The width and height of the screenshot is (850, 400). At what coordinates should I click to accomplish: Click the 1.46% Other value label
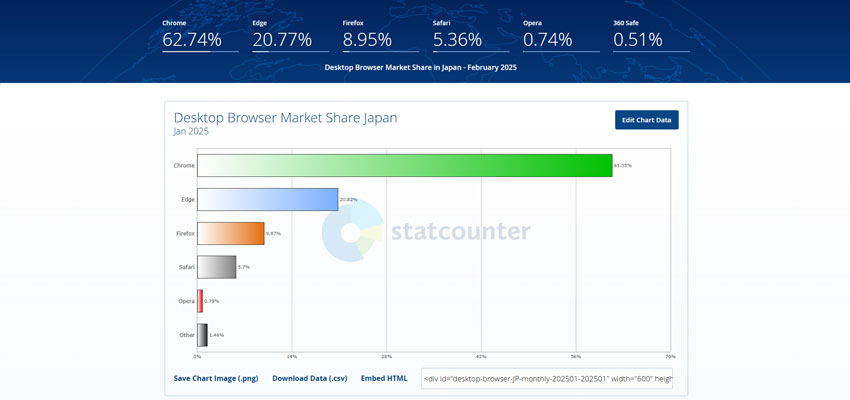[216, 335]
